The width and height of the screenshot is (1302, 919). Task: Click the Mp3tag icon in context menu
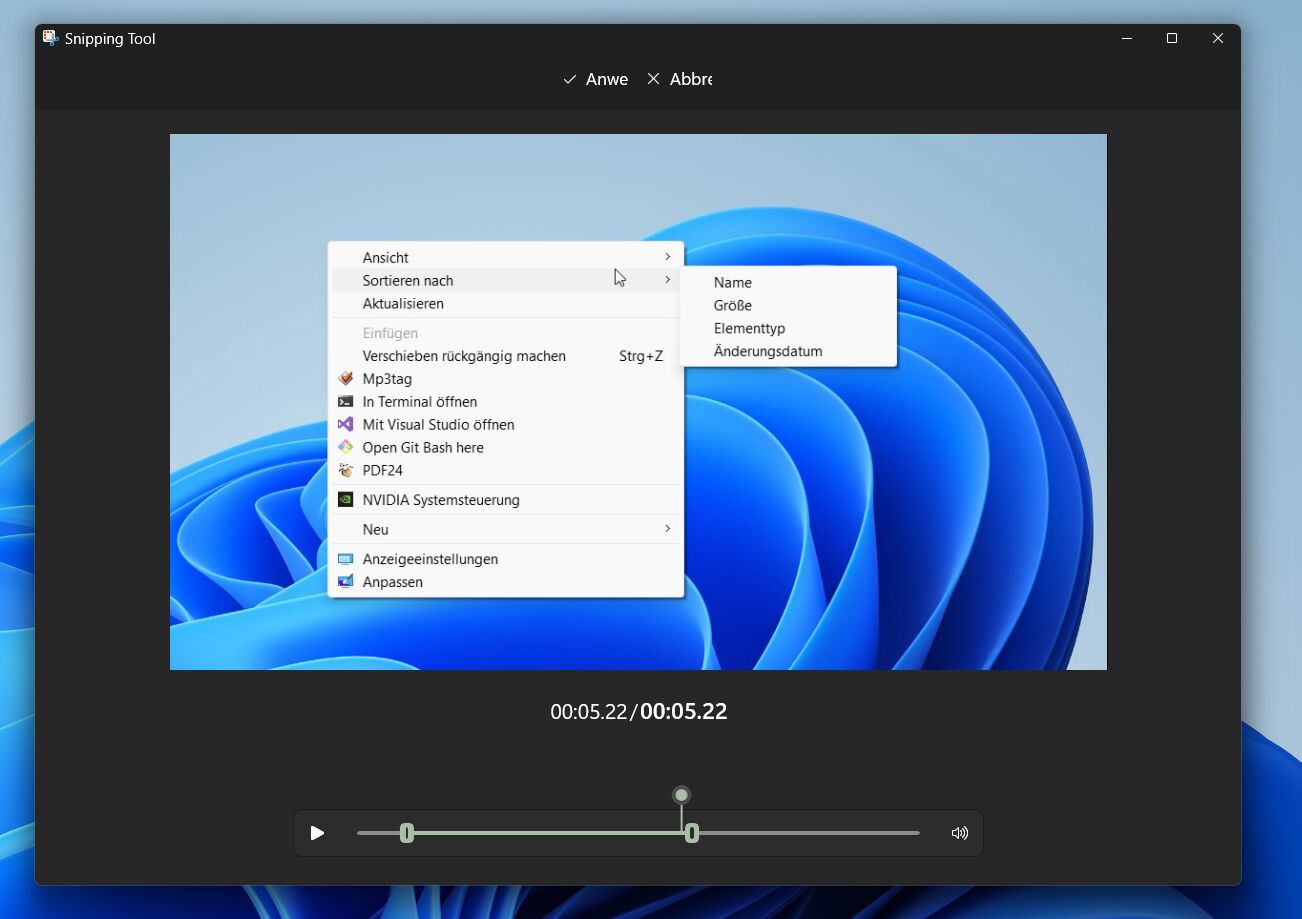pyautogui.click(x=346, y=379)
